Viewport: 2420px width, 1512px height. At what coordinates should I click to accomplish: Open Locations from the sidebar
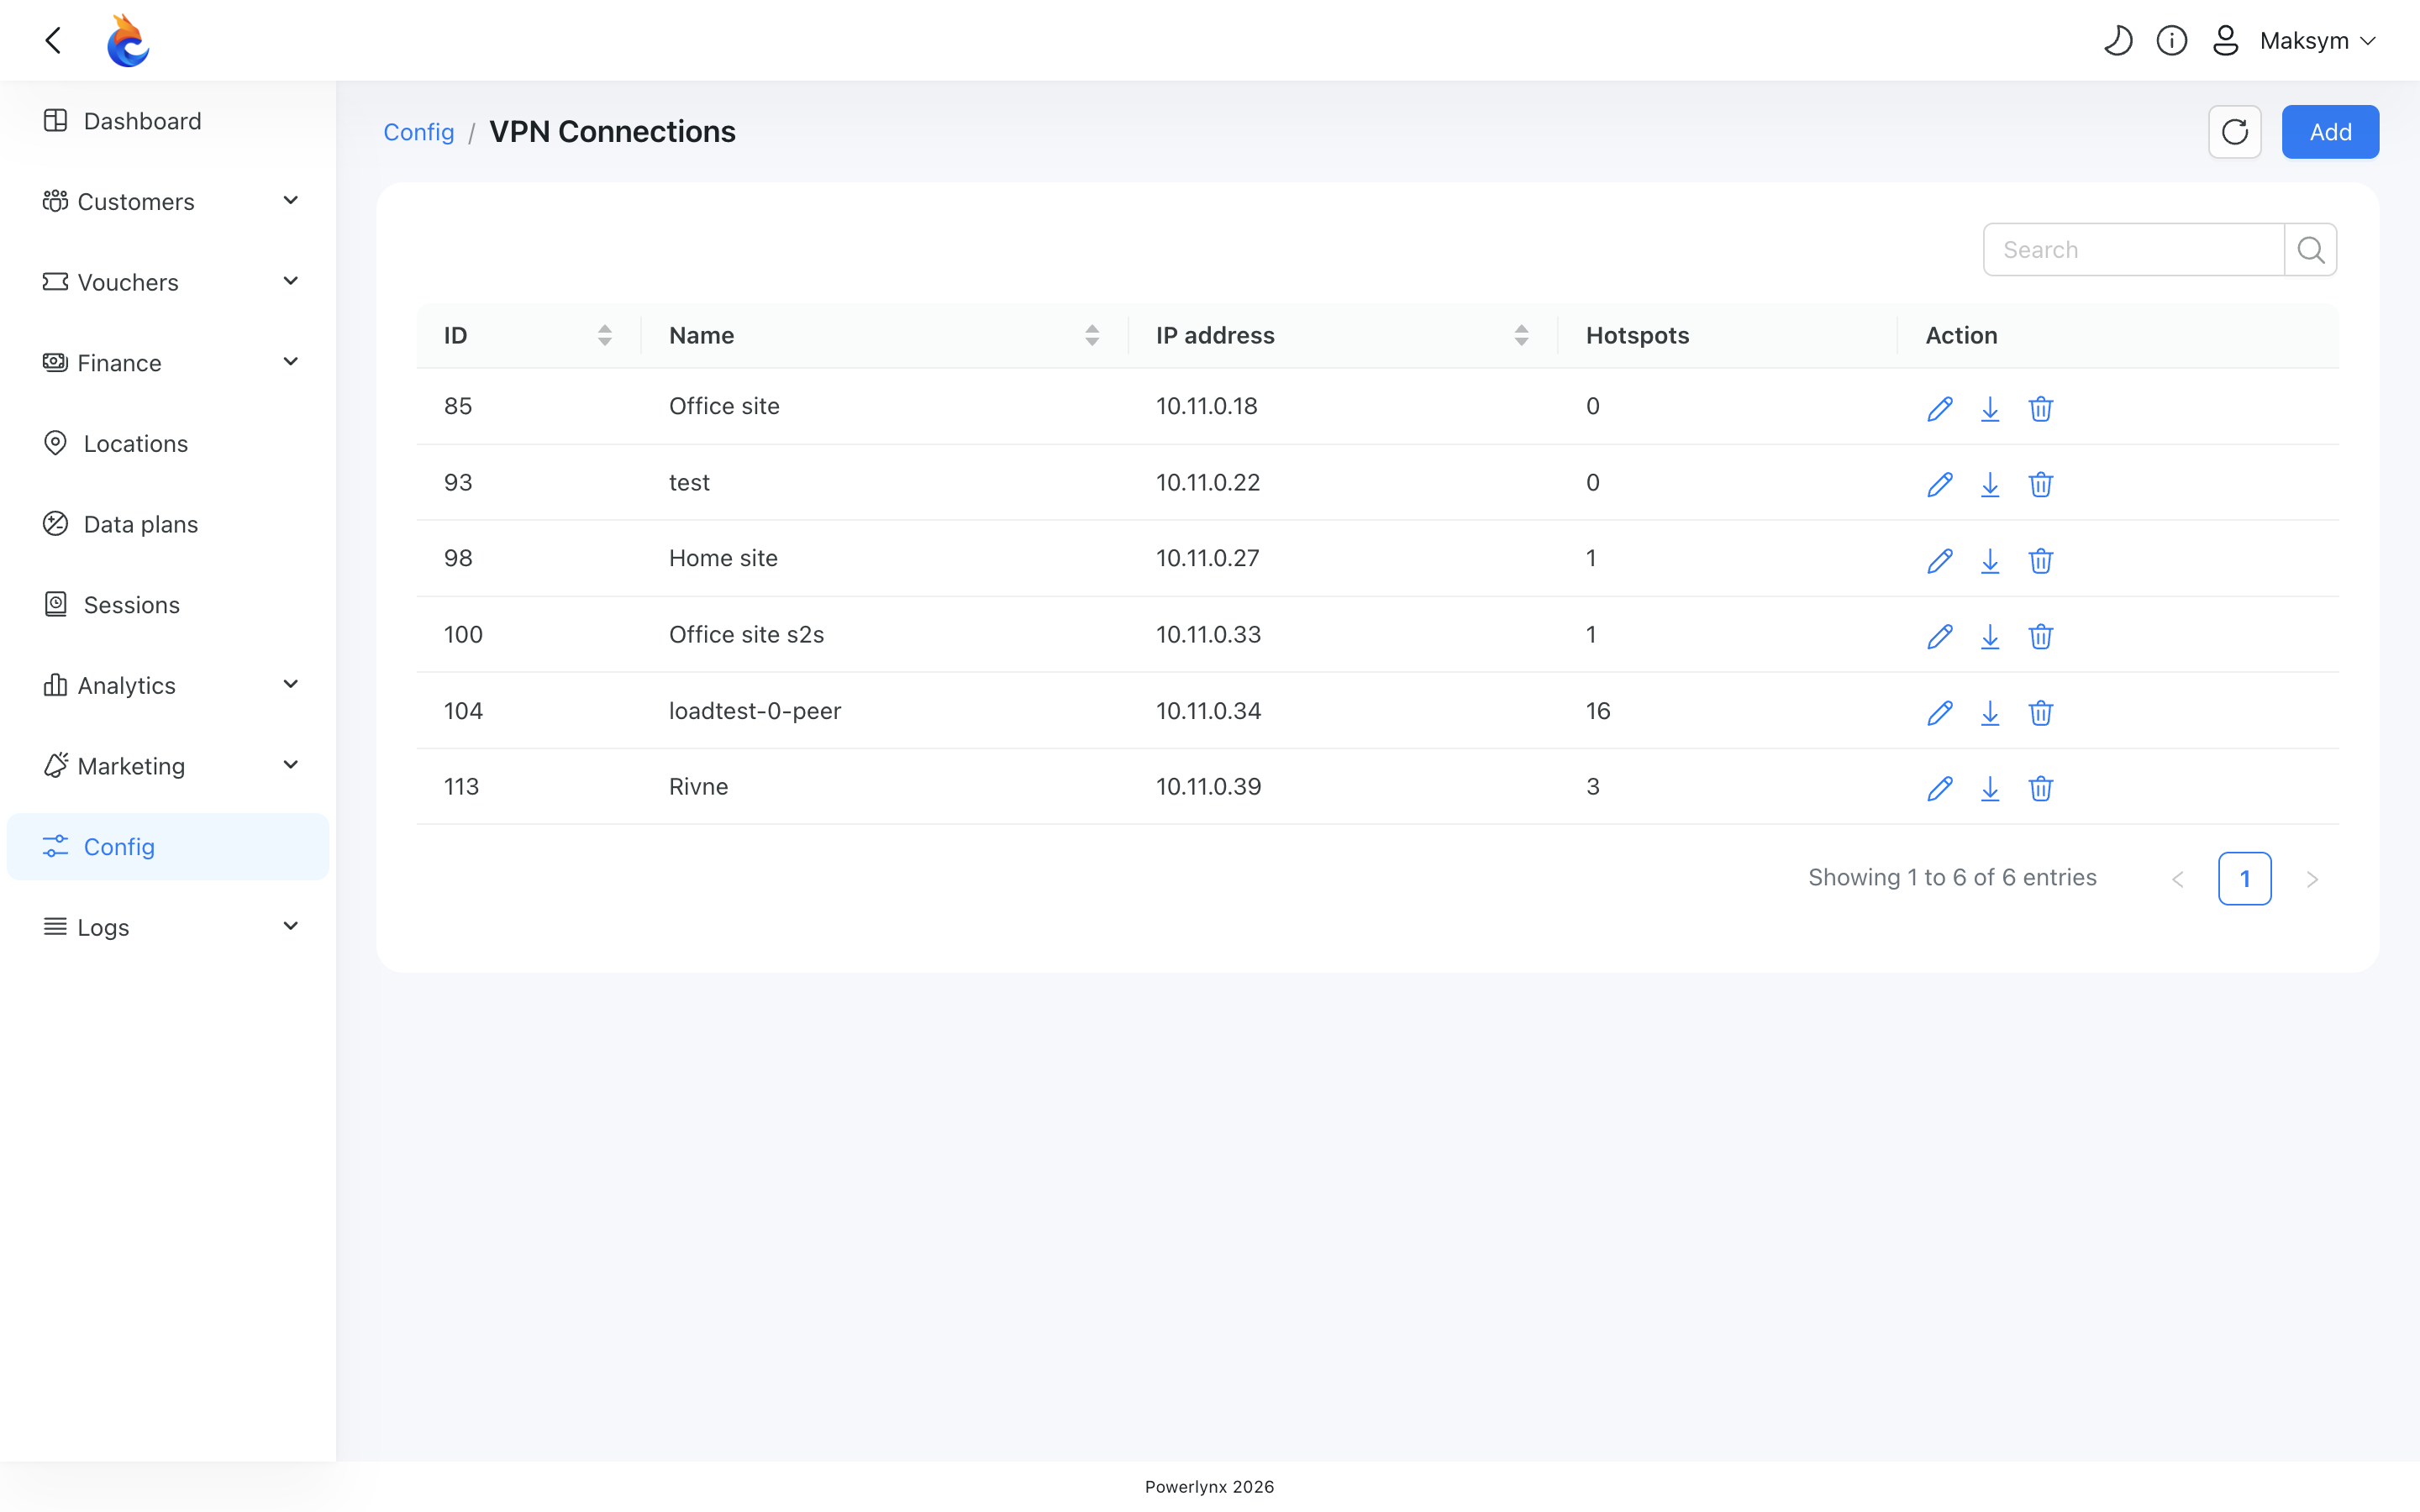coord(168,444)
